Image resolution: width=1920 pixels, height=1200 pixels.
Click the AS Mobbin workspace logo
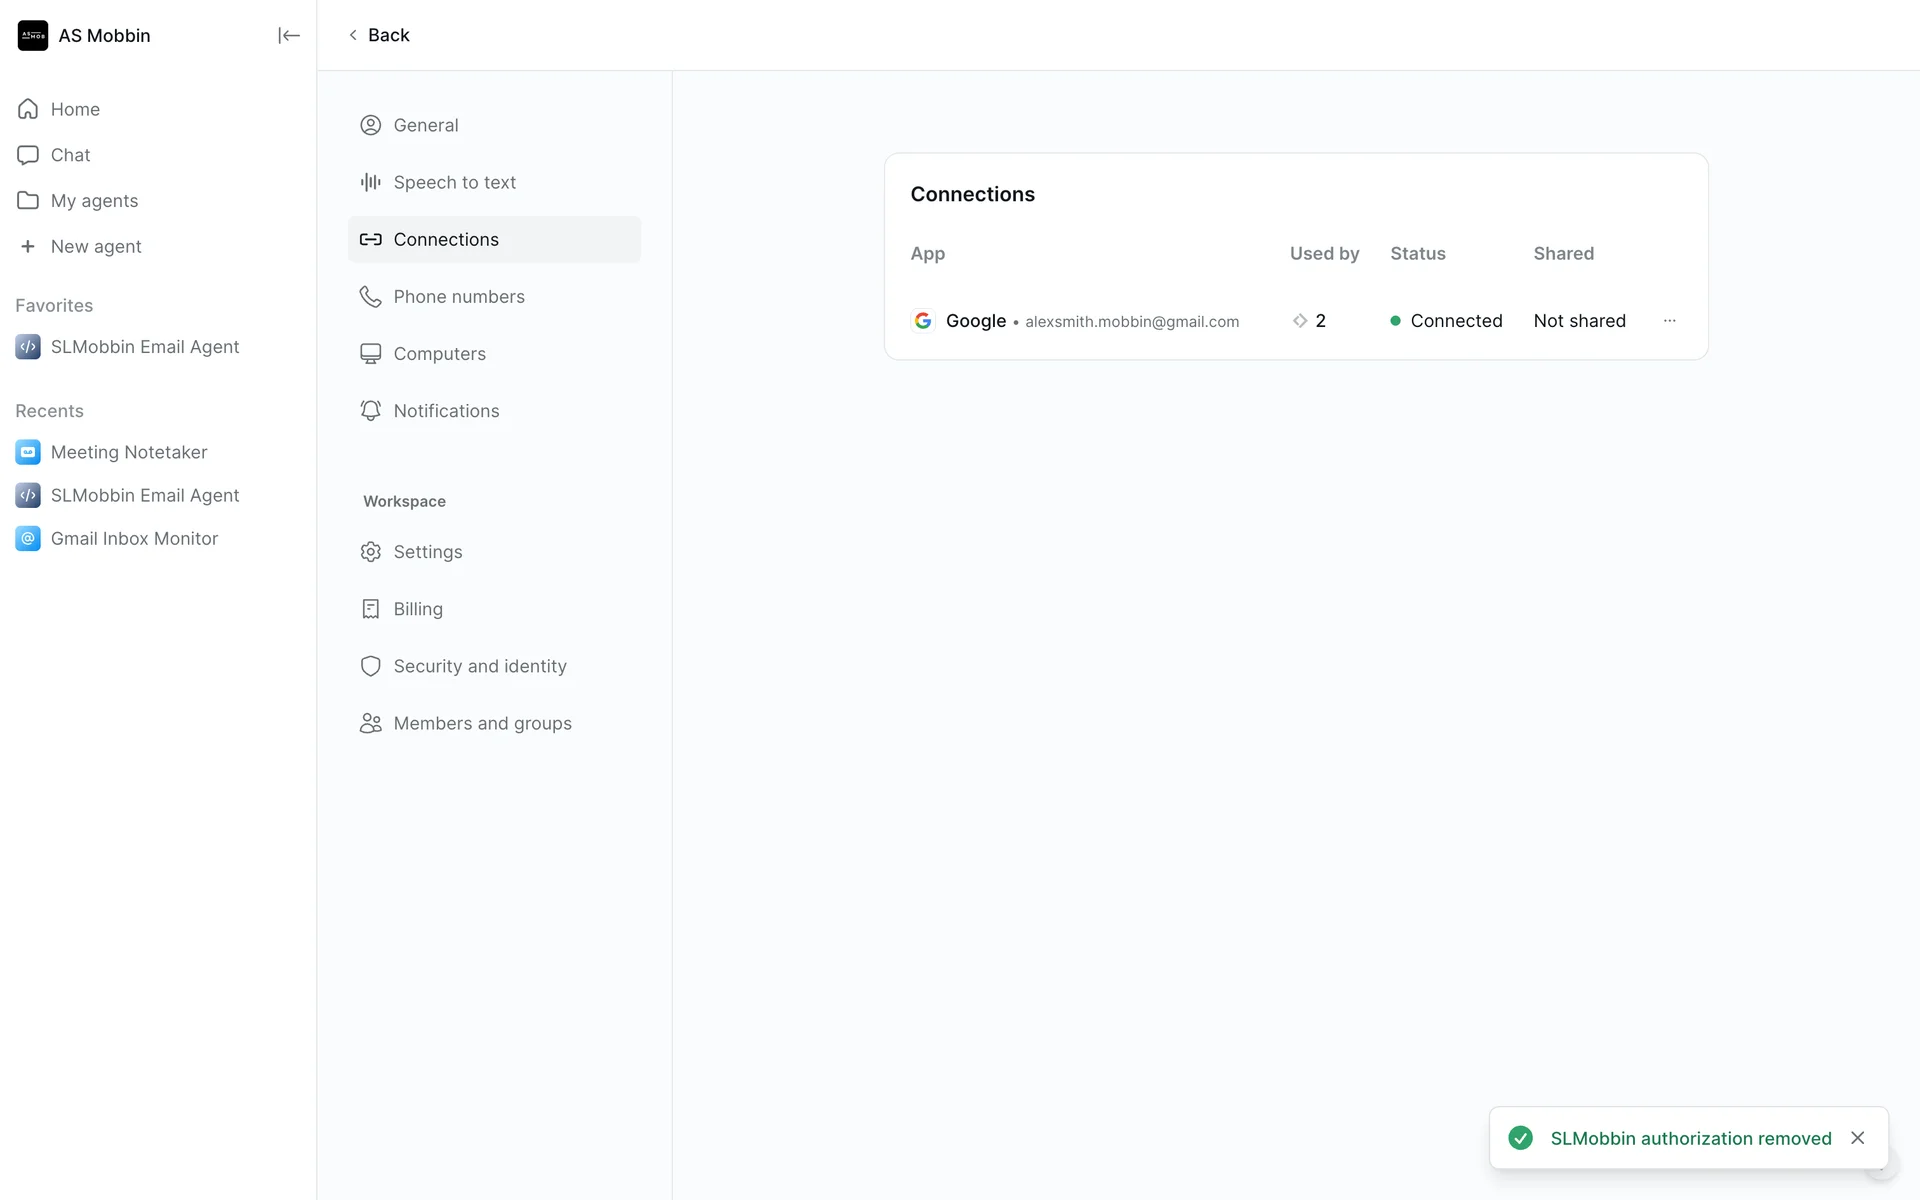(32, 36)
